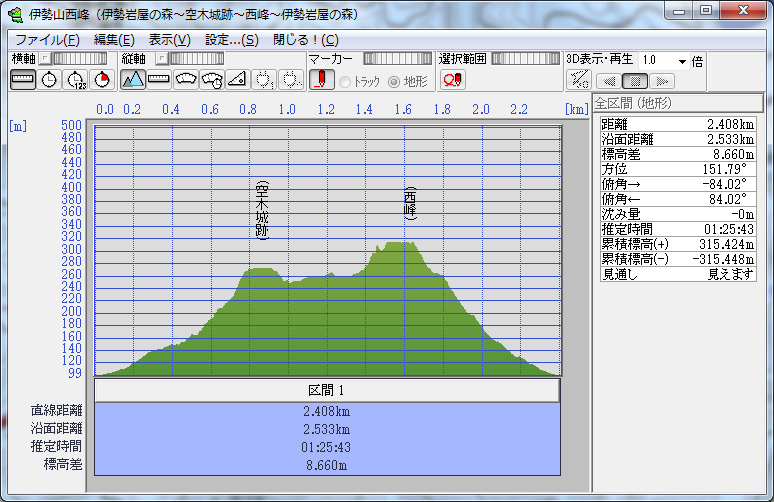Click the dotted heart-rate icon numbered 1

pos(265,79)
